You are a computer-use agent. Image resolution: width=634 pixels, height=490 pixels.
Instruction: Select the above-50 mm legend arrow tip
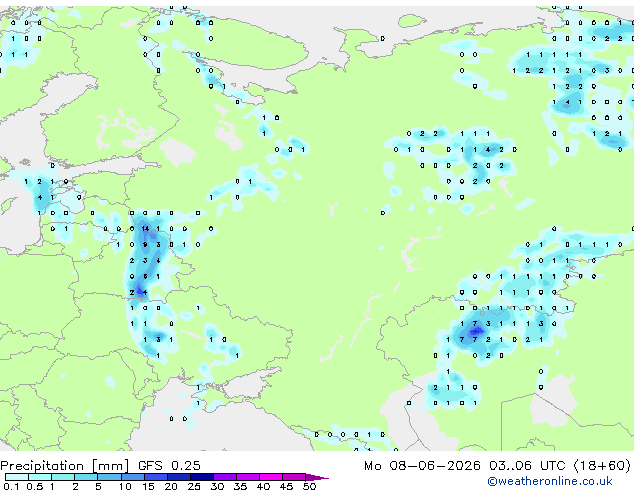click(317, 477)
